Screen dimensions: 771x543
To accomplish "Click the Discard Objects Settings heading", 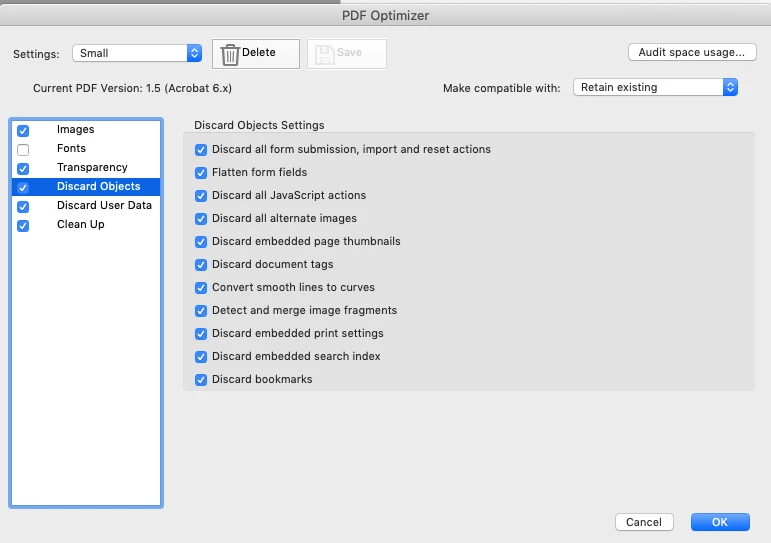I will [x=259, y=125].
